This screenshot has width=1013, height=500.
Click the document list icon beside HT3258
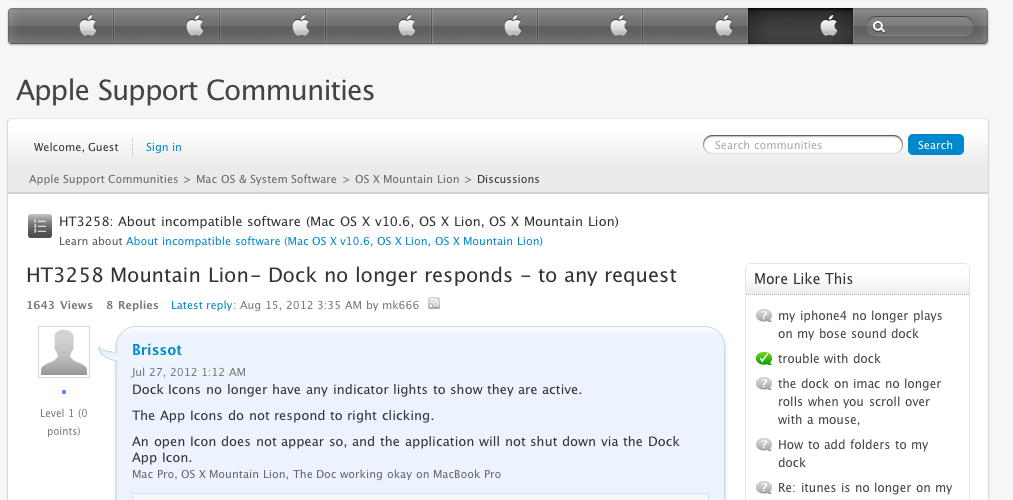[x=40, y=226]
